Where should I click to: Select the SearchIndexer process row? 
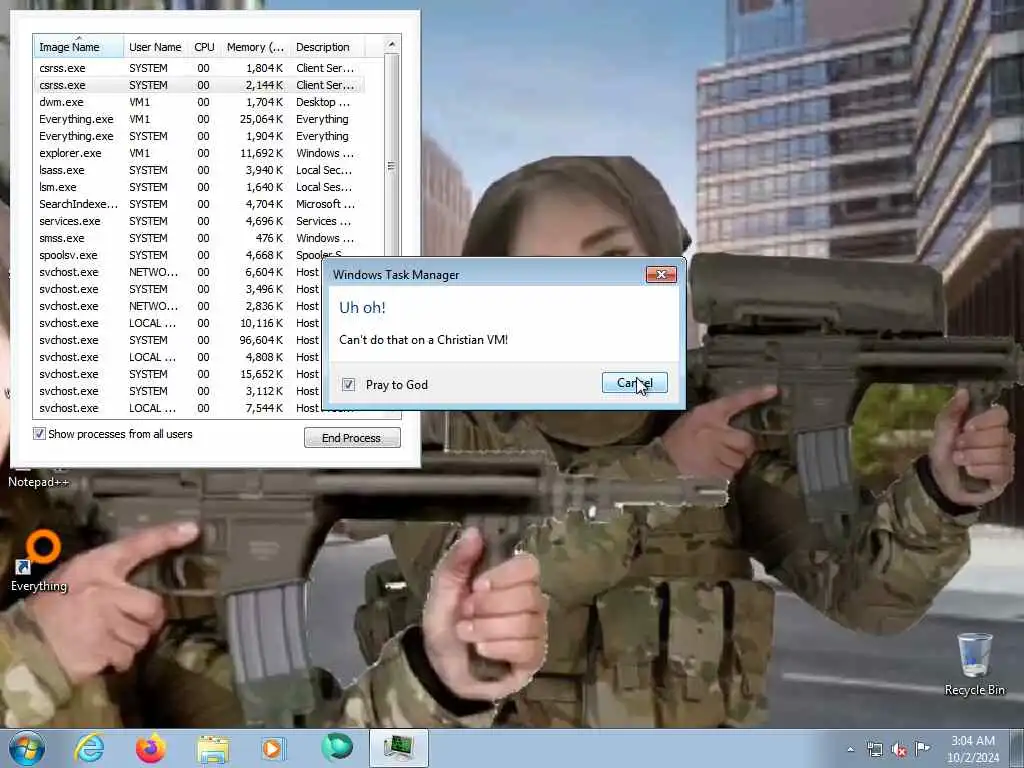(199, 204)
